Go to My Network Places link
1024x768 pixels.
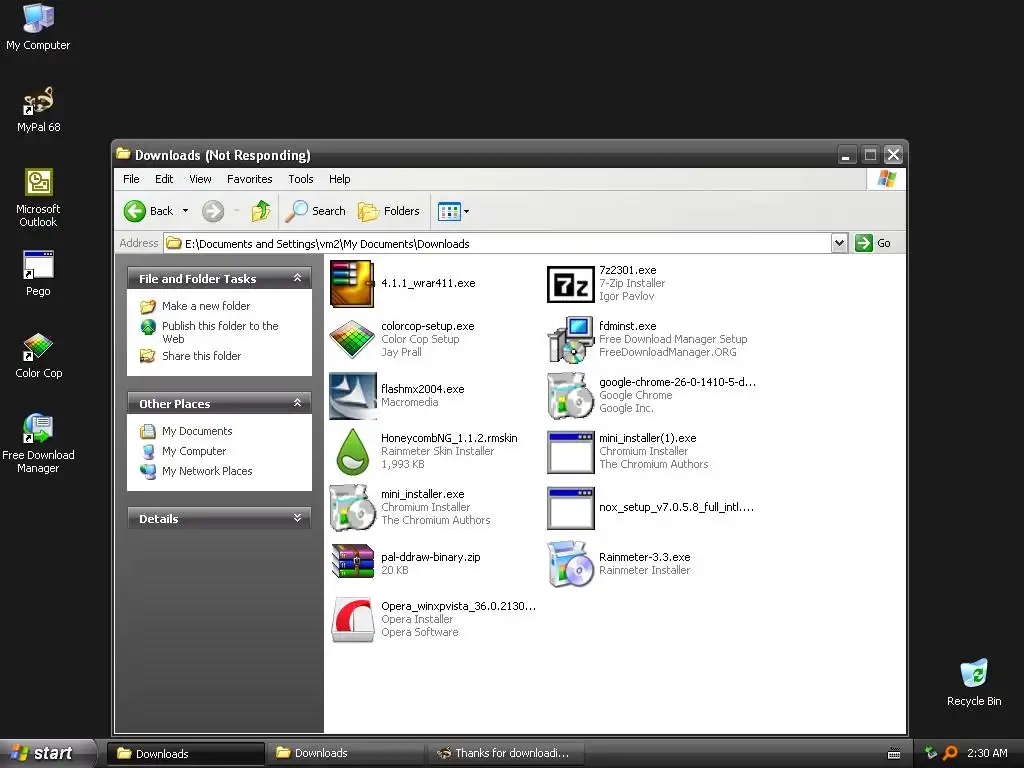pos(207,471)
